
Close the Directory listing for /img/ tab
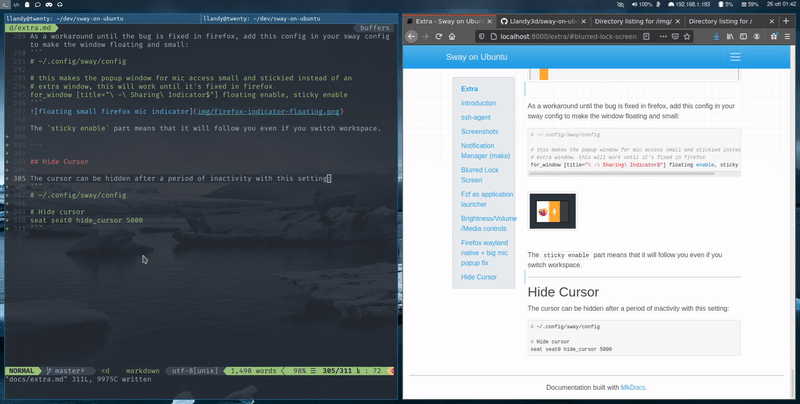pos(678,21)
